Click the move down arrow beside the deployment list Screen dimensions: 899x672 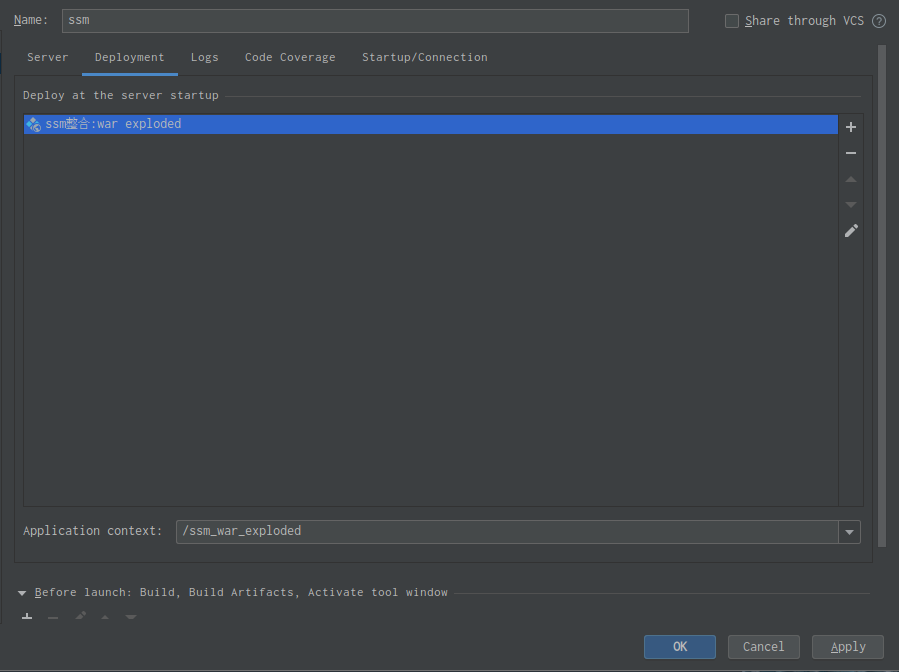pyautogui.click(x=851, y=205)
